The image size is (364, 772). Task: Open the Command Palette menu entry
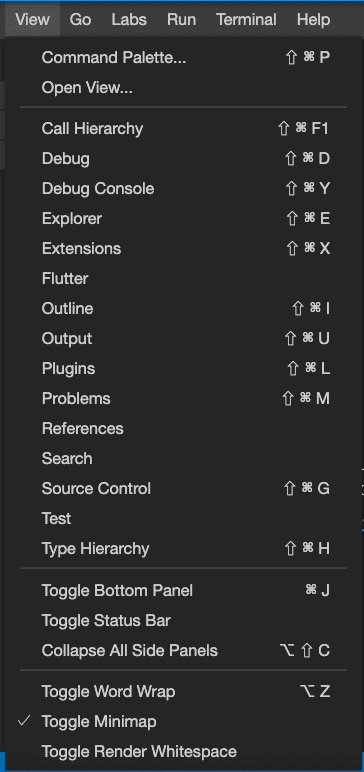click(x=183, y=58)
